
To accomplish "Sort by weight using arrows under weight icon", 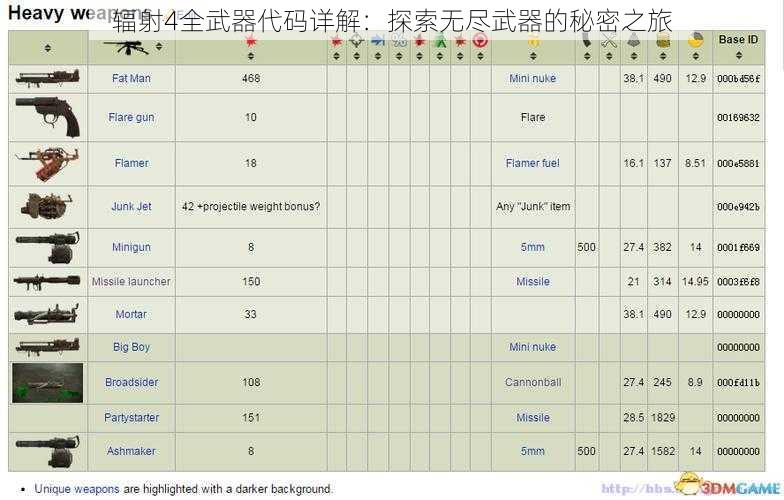I will click(x=634, y=56).
